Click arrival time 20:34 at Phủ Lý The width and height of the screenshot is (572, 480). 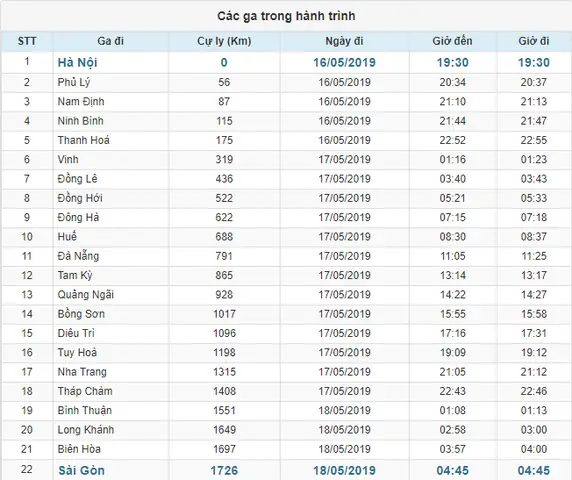(x=452, y=82)
